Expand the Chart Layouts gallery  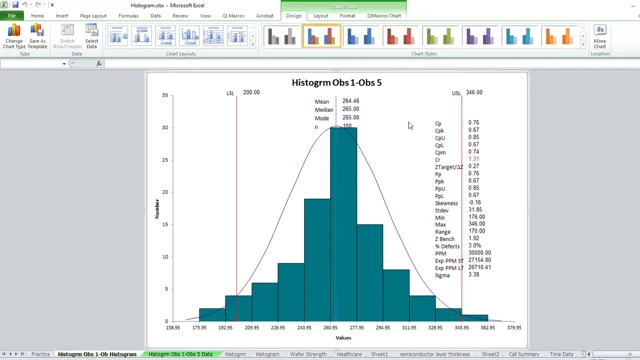click(253, 44)
